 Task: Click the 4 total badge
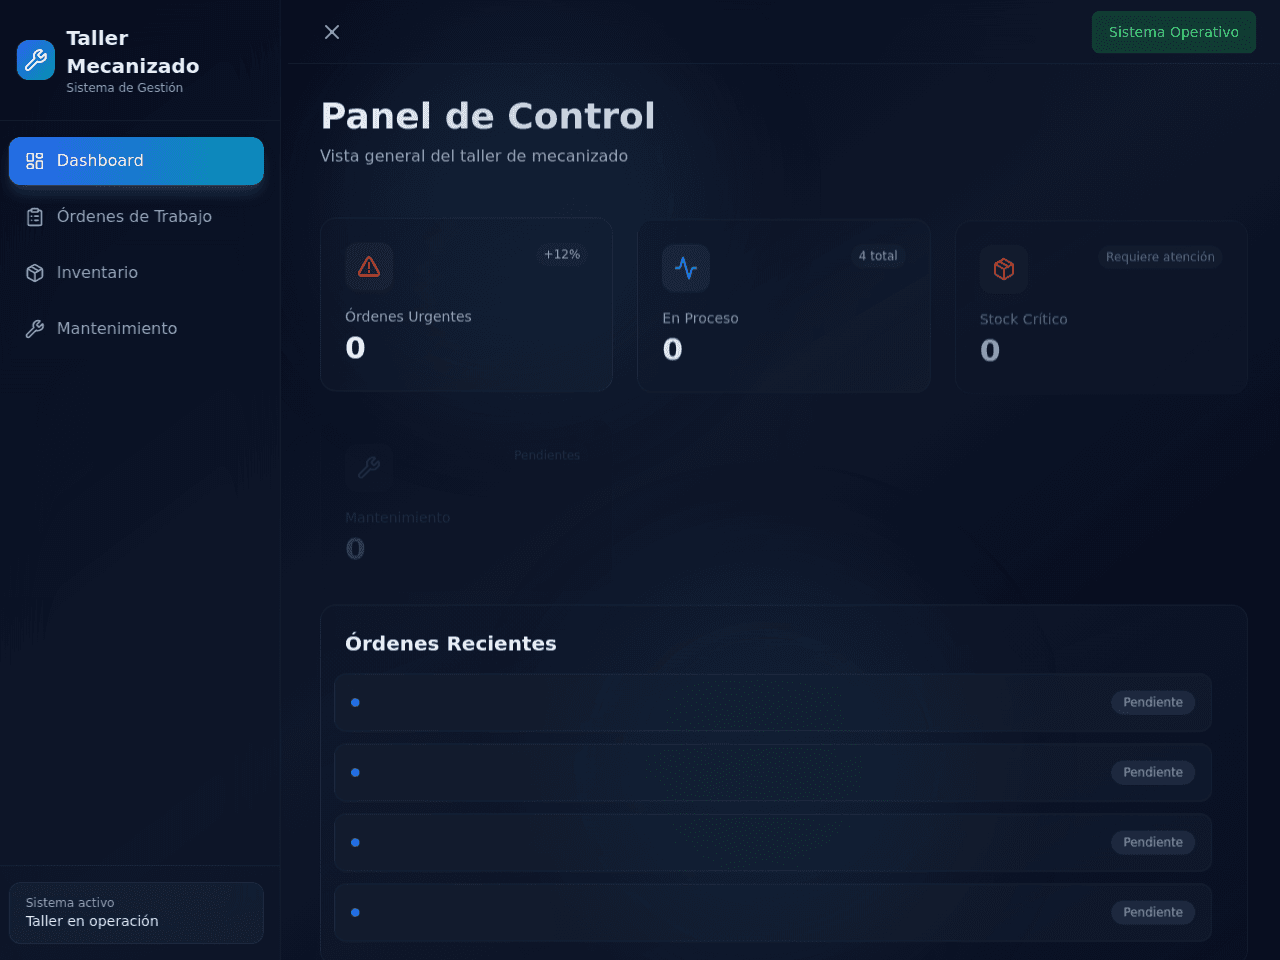coord(878,256)
